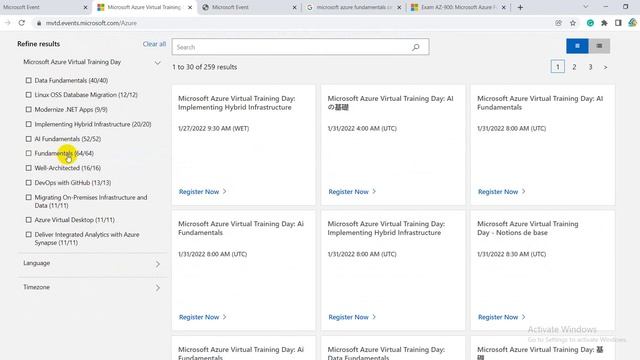Screen dimensions: 640x360
Task: Expand the Language filter section
Action: point(158,264)
